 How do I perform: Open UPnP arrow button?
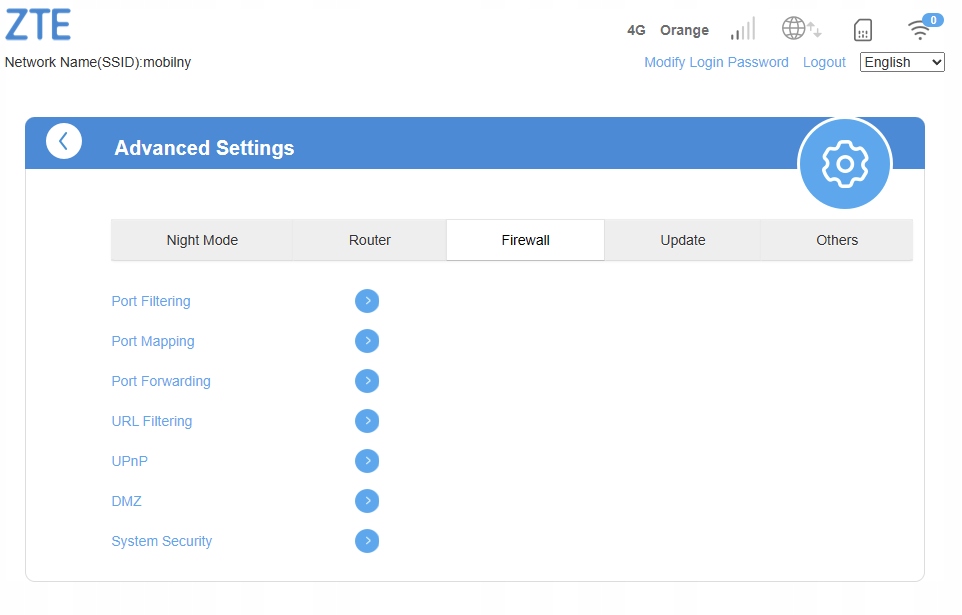point(367,461)
